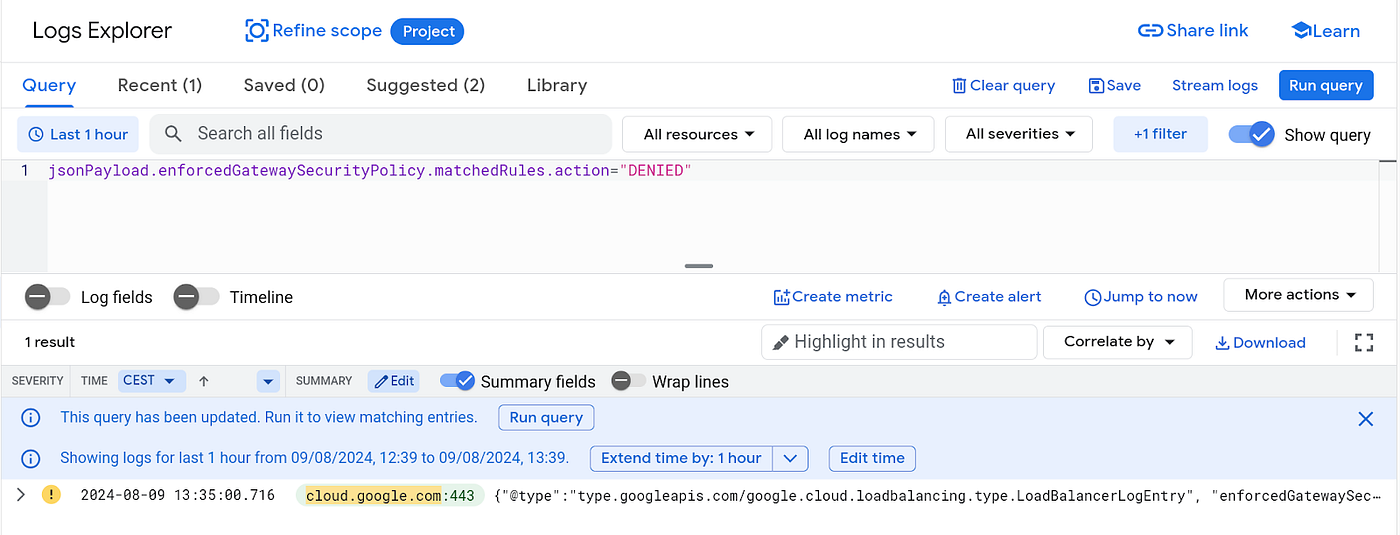Click the pencil icon on Edit summary
The image size is (1400, 535).
[x=381, y=381]
